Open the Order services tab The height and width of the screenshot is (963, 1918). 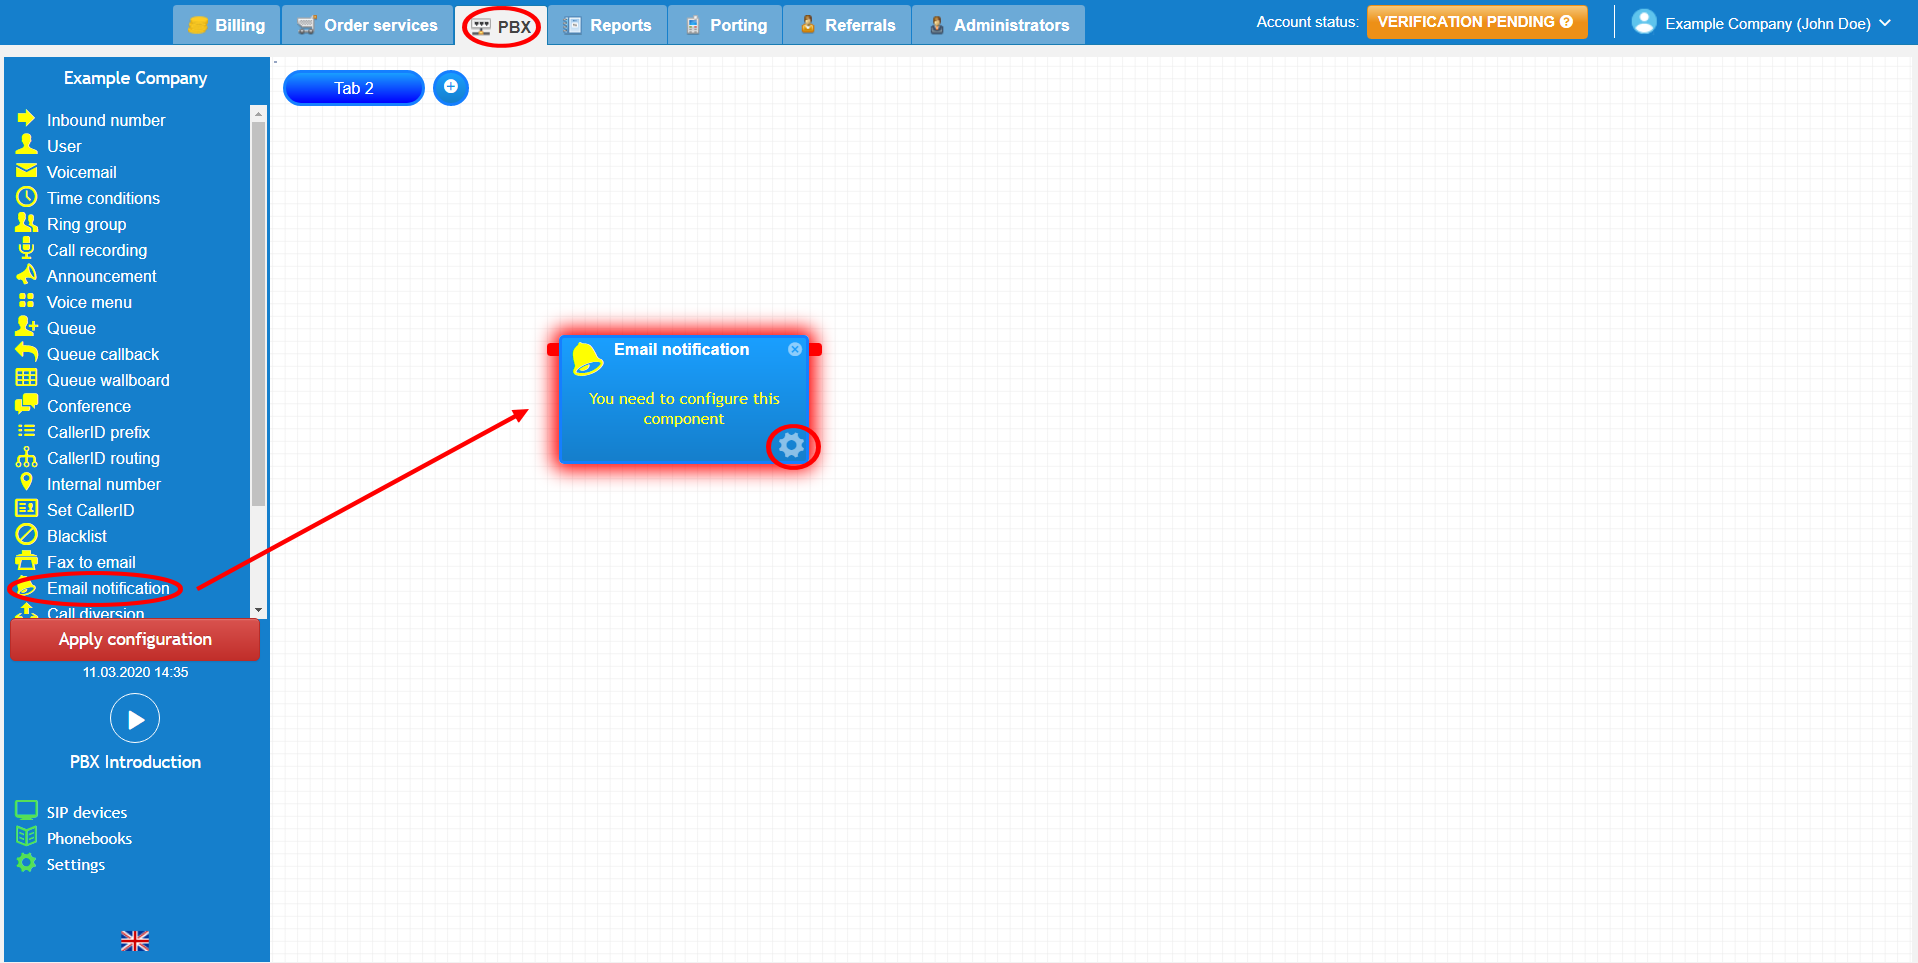368,25
